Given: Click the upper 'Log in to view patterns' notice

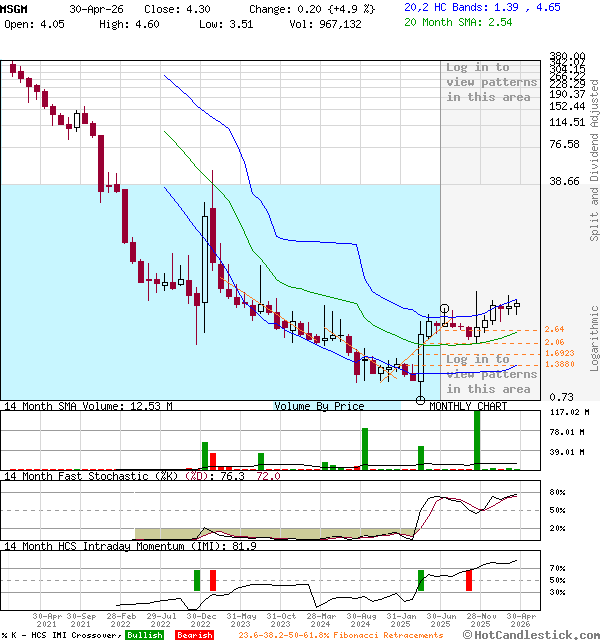Looking at the screenshot, I should point(490,82).
